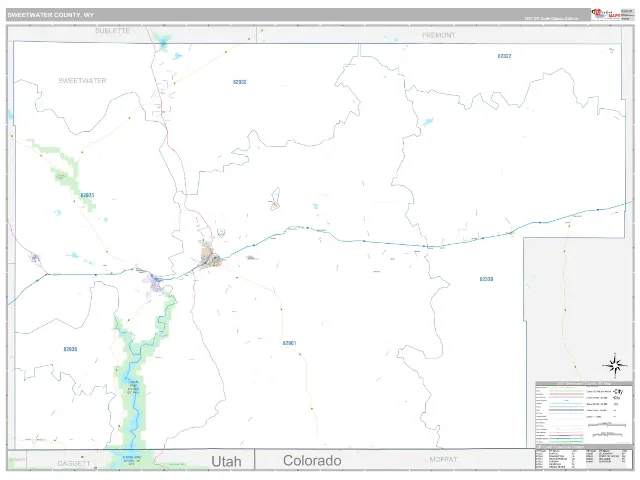640x480 pixels.
Task: Click the Market Maps logo in header
Action: tap(606, 14)
